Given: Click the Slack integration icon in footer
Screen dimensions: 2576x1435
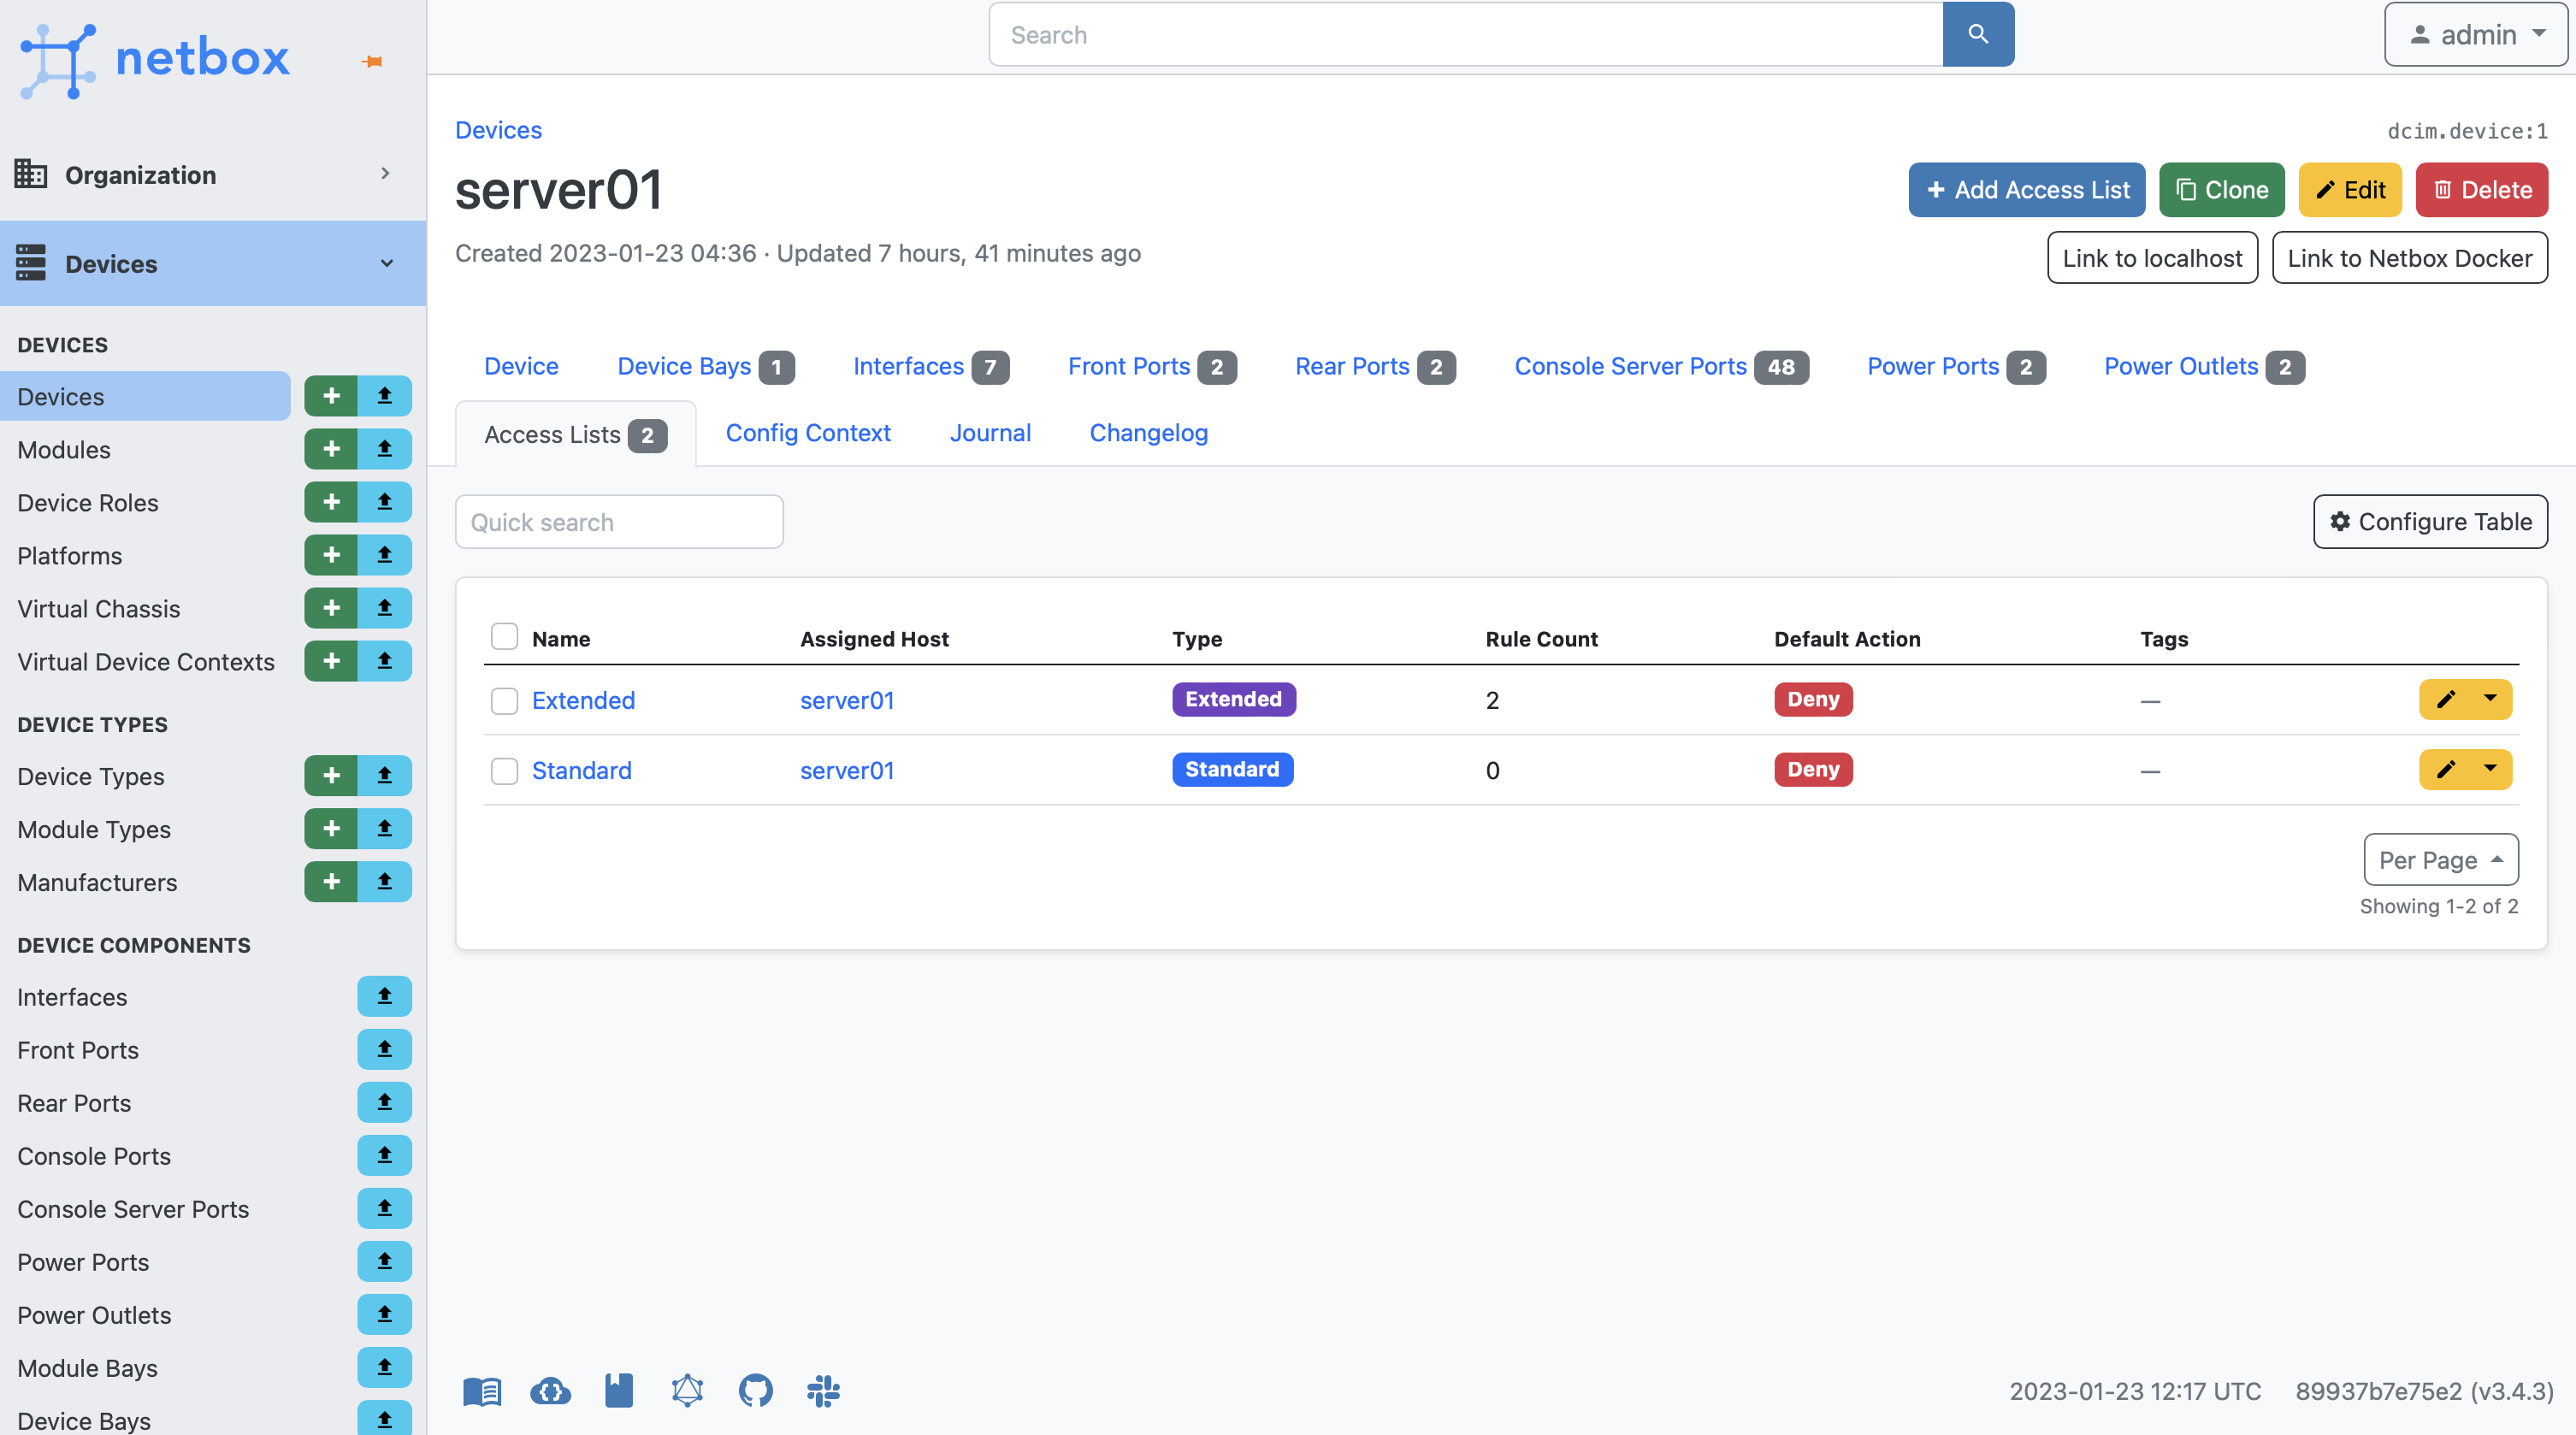Looking at the screenshot, I should (822, 1389).
